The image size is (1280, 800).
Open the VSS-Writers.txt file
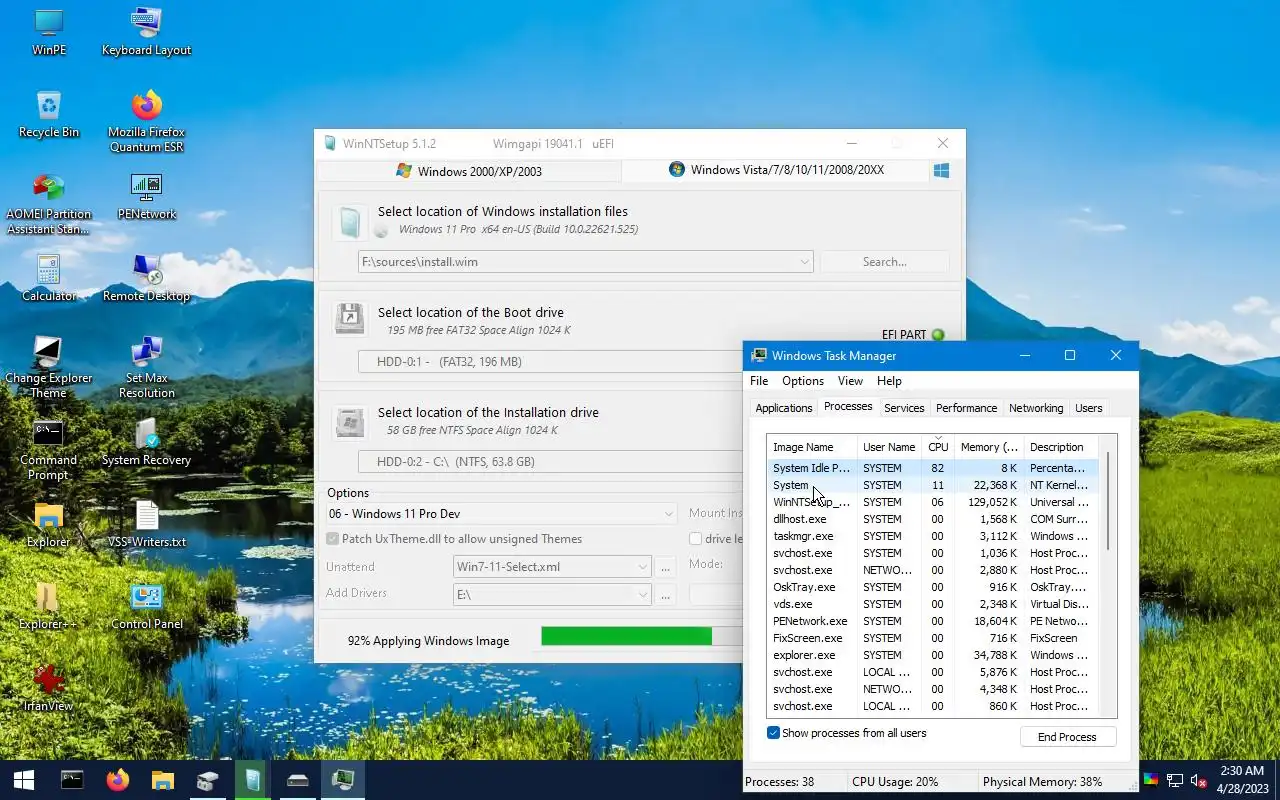pyautogui.click(x=146, y=524)
